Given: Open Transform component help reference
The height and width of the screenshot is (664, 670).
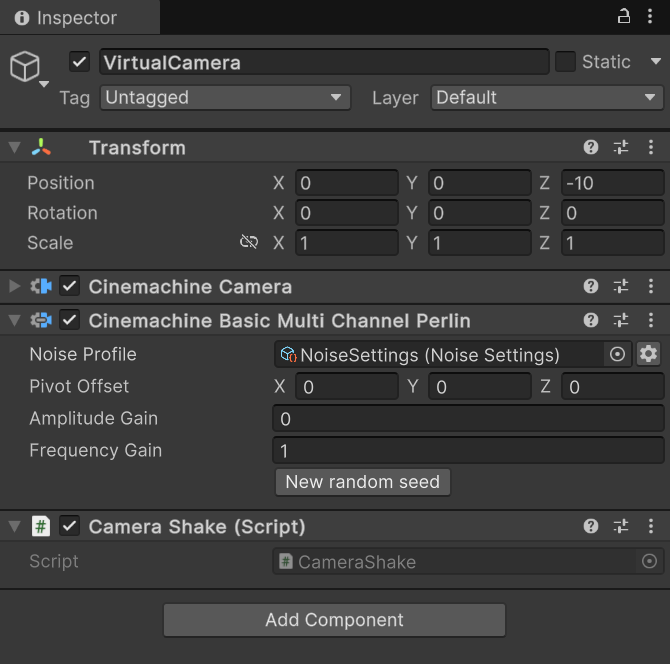Looking at the screenshot, I should coord(591,147).
